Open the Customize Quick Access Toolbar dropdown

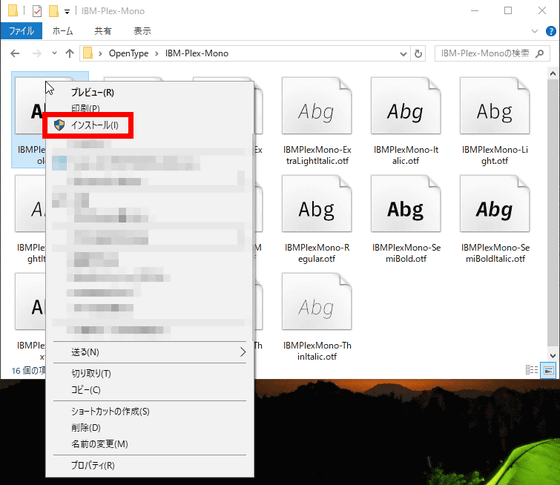(x=67, y=12)
